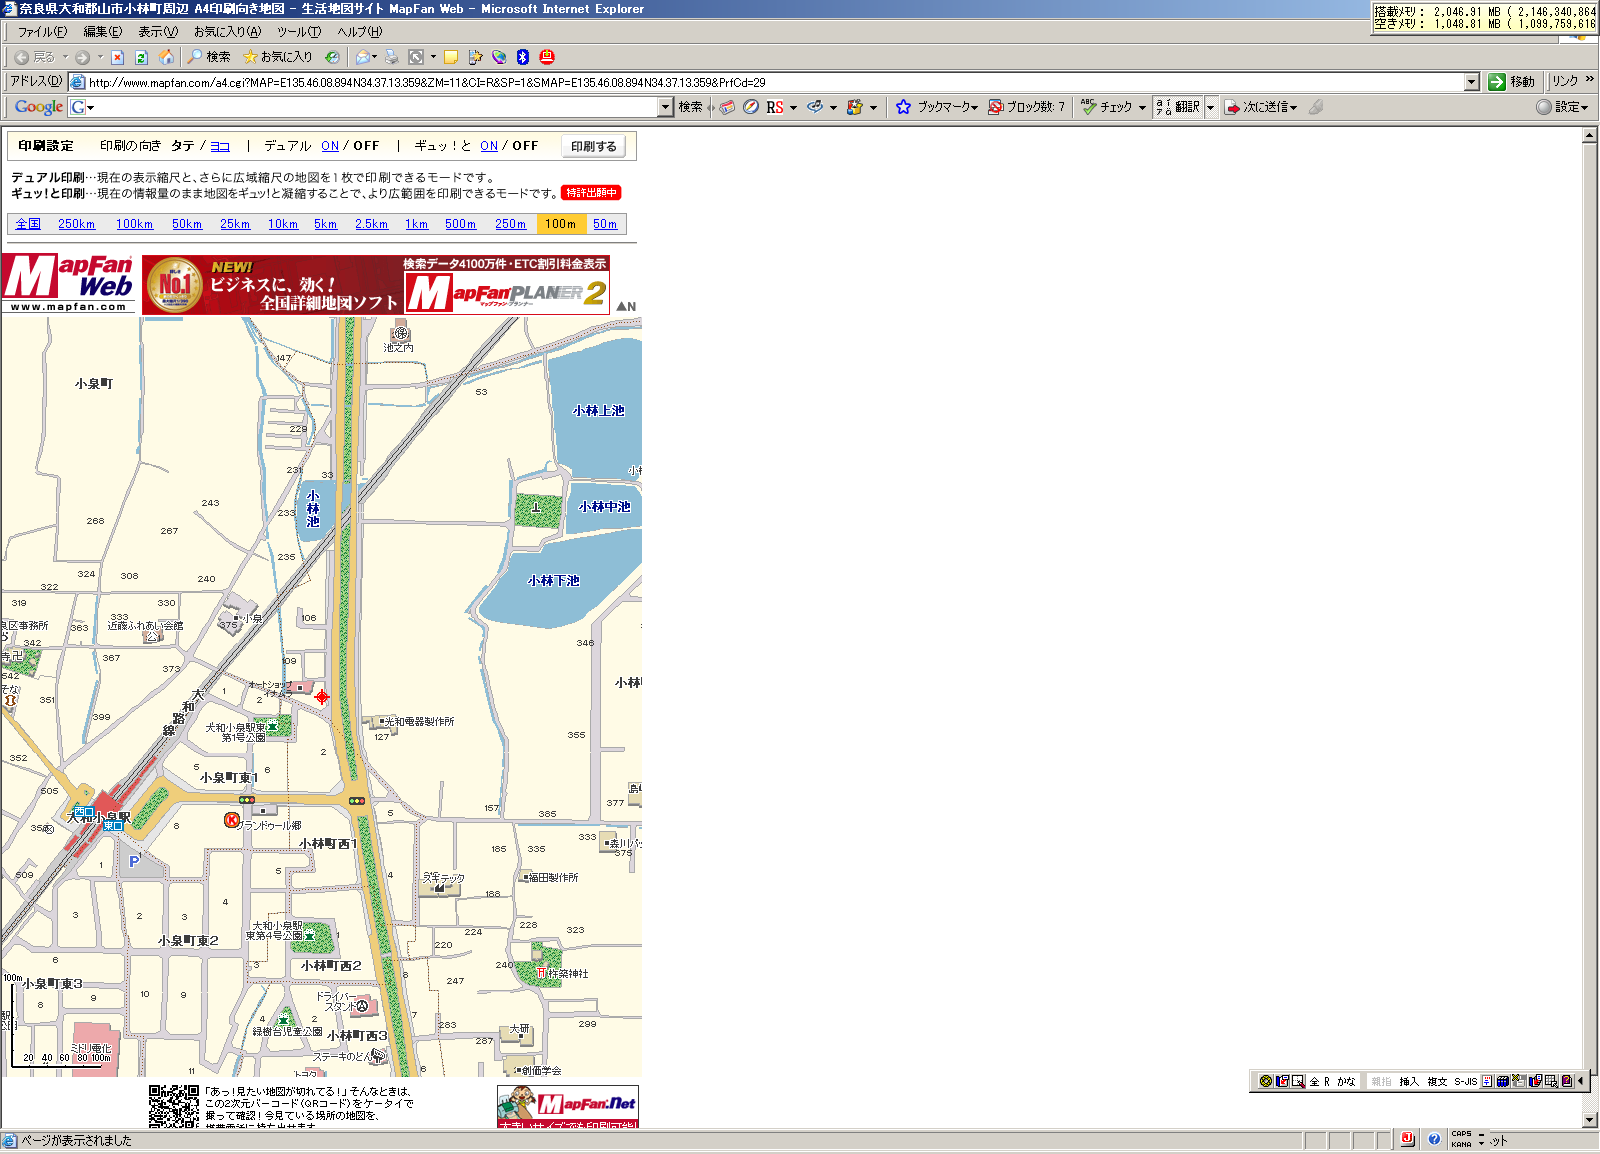Click the Bluetooth icon in IE toolbar
Image resolution: width=1600 pixels, height=1154 pixels.
522,57
